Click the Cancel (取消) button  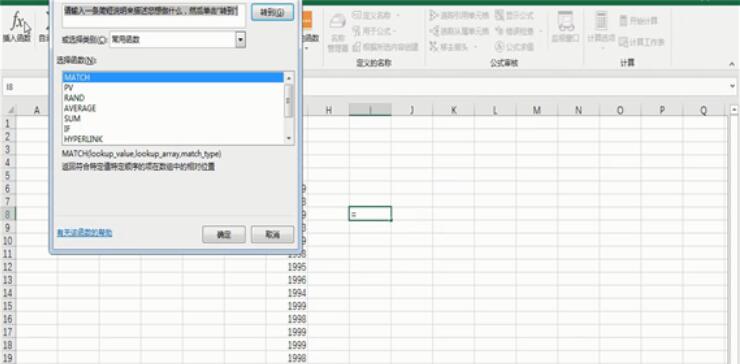[272, 235]
